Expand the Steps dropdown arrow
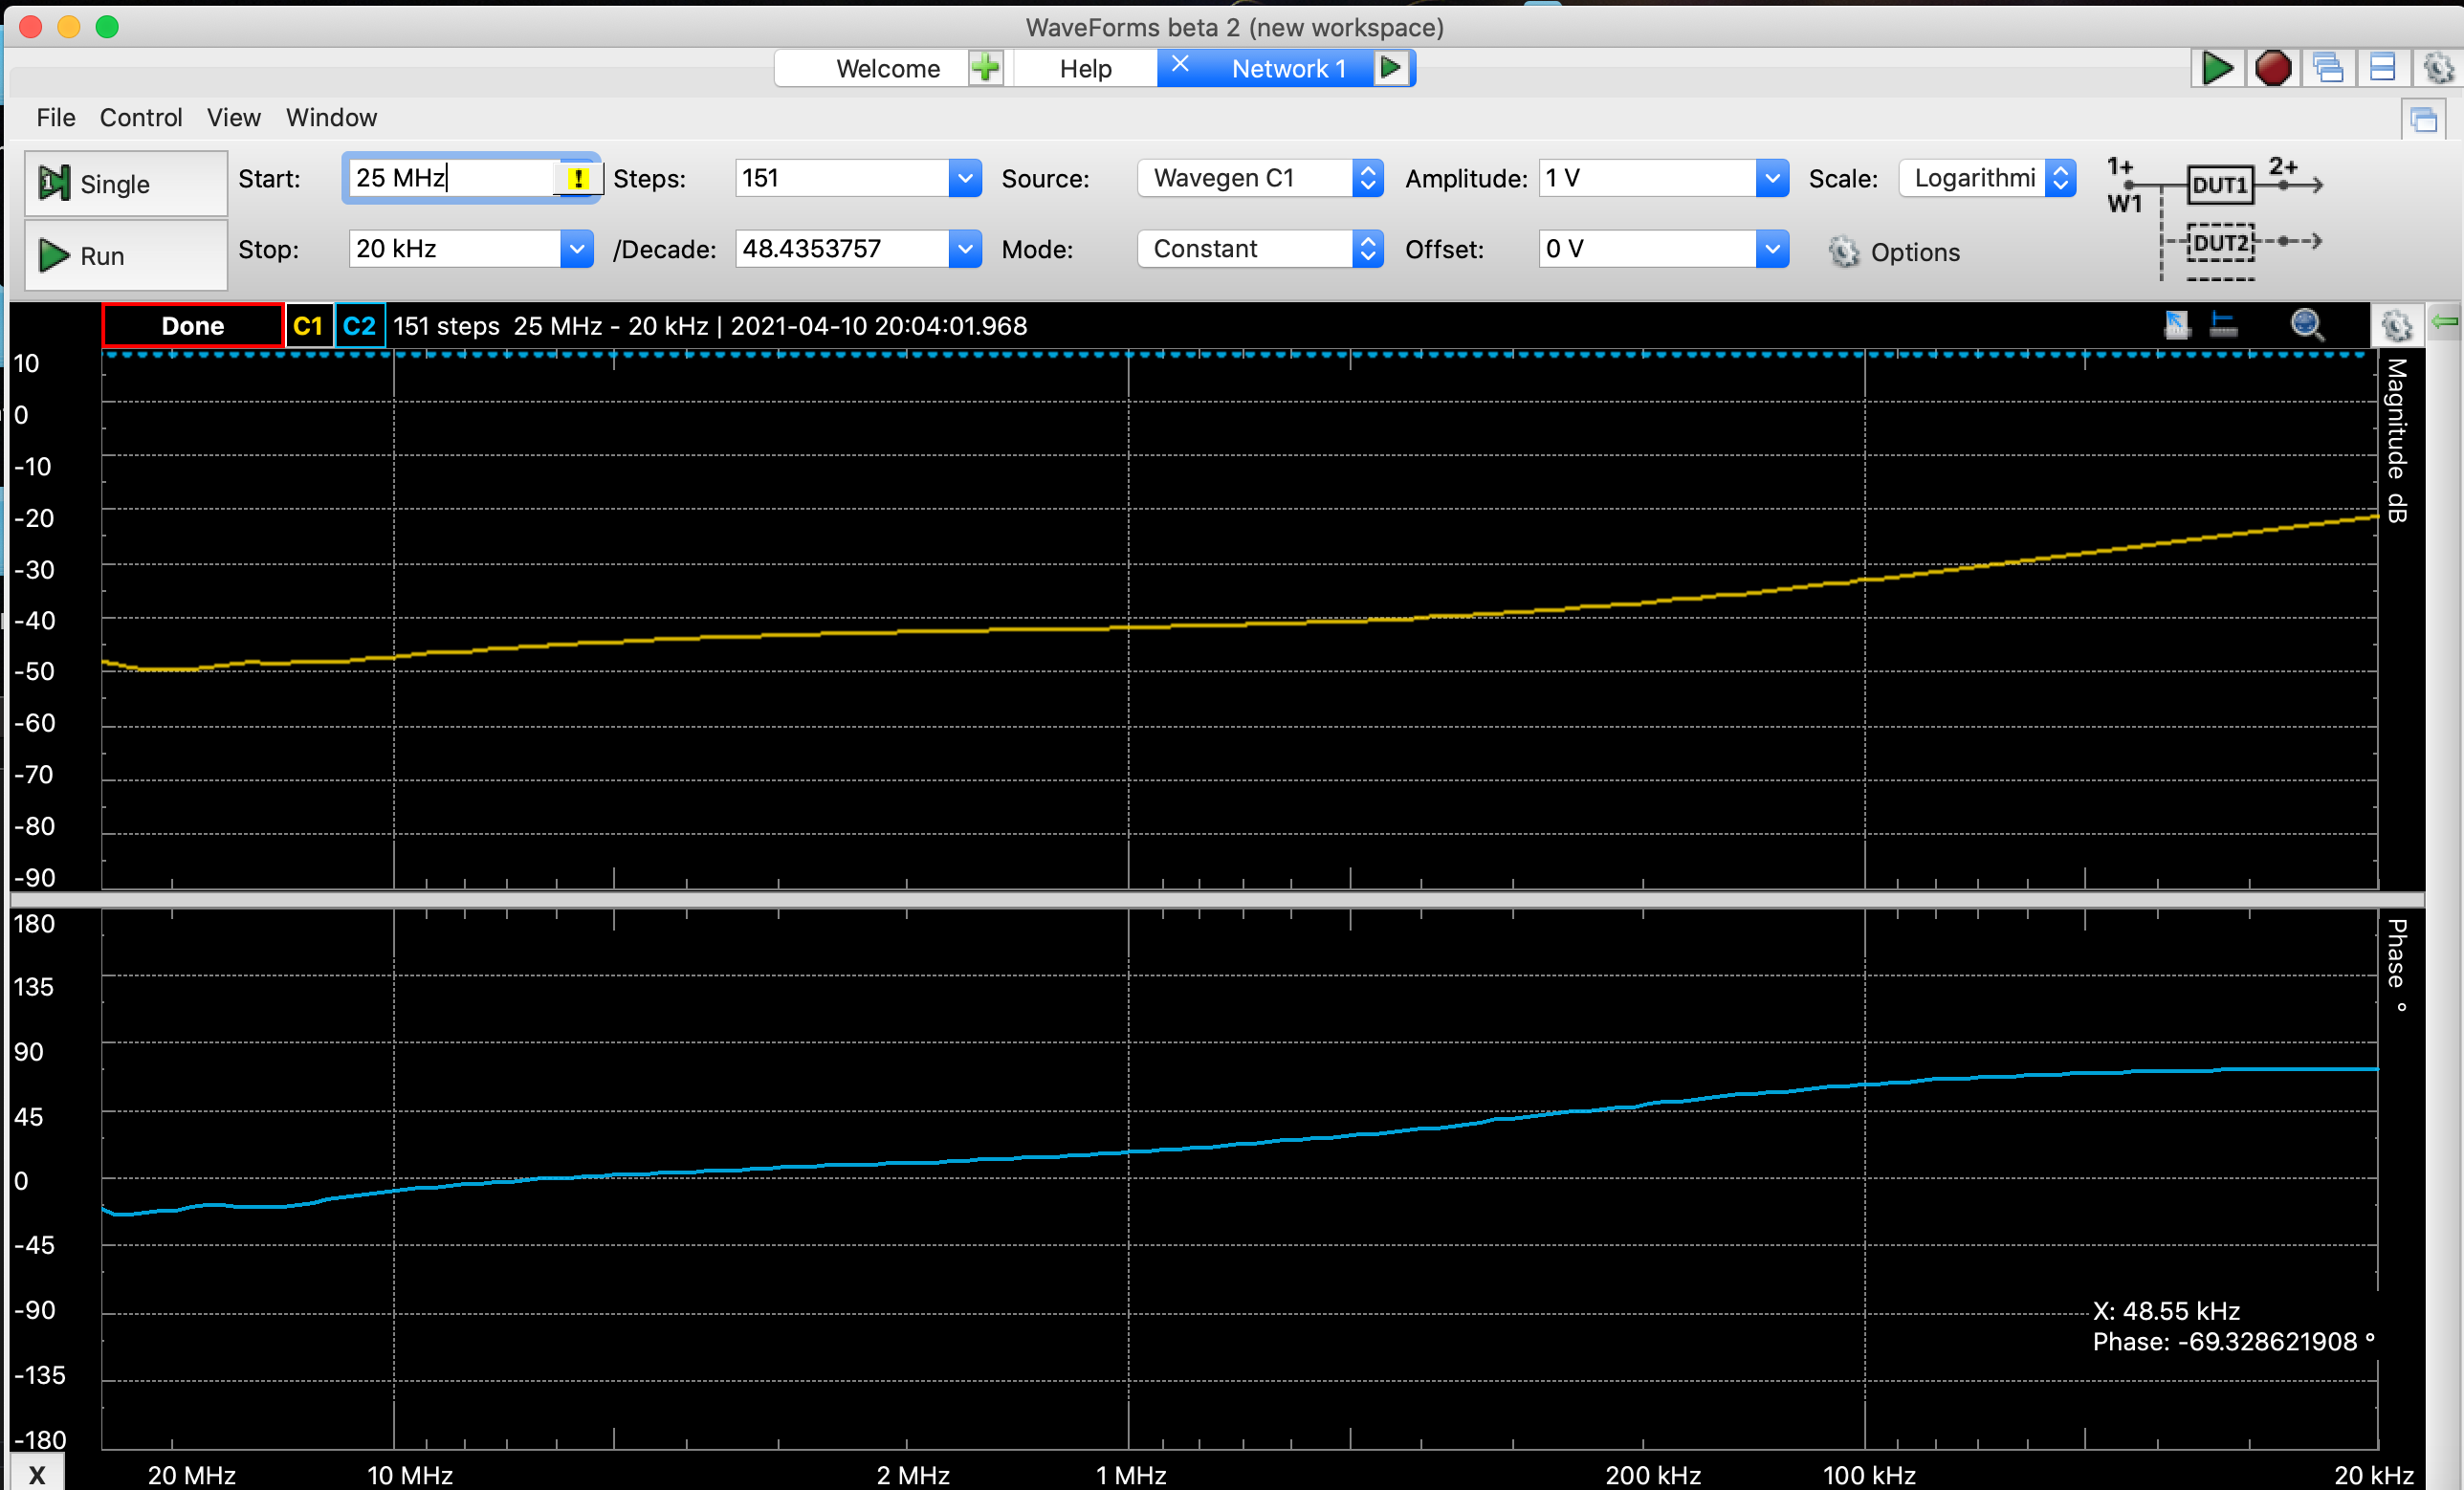2464x1490 pixels. (x=964, y=178)
